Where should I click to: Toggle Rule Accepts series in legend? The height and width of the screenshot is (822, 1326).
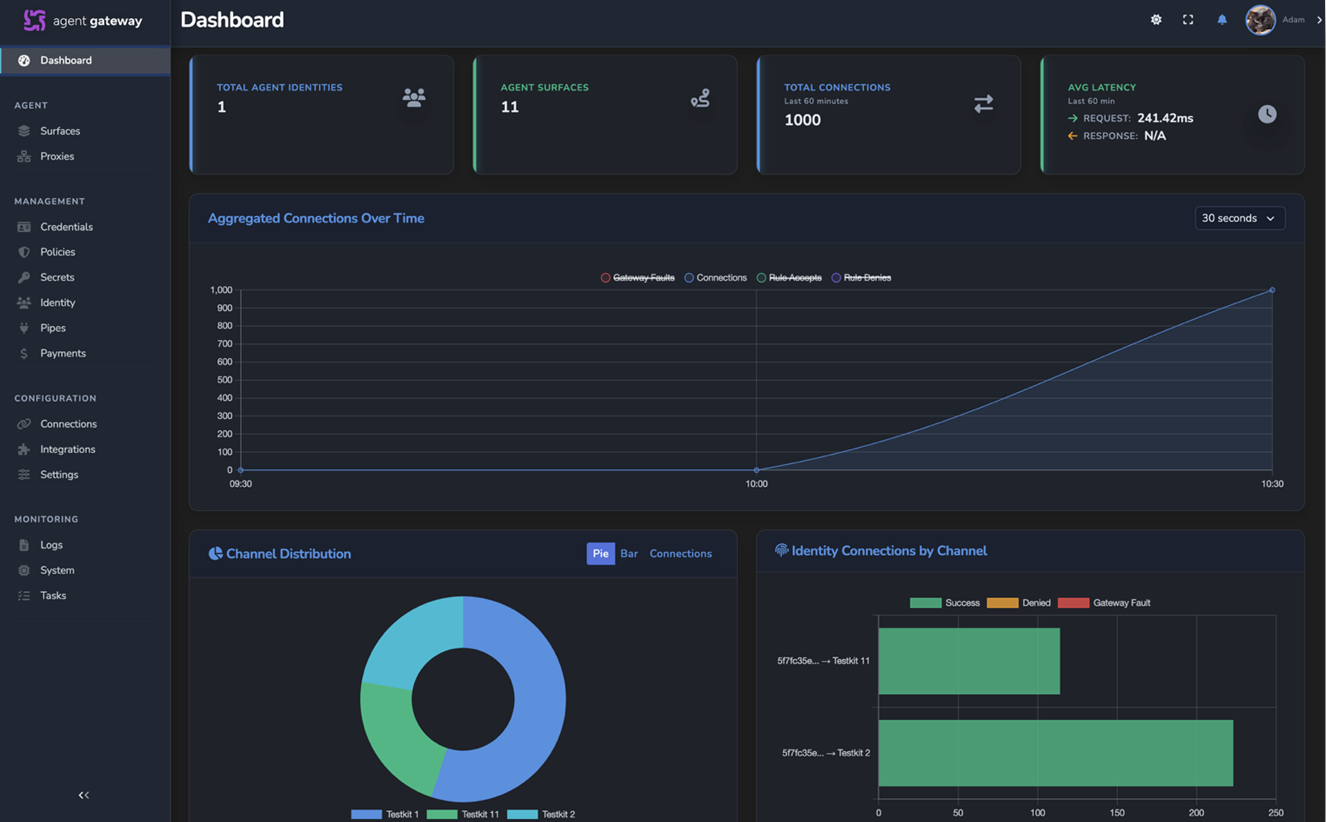click(789, 278)
